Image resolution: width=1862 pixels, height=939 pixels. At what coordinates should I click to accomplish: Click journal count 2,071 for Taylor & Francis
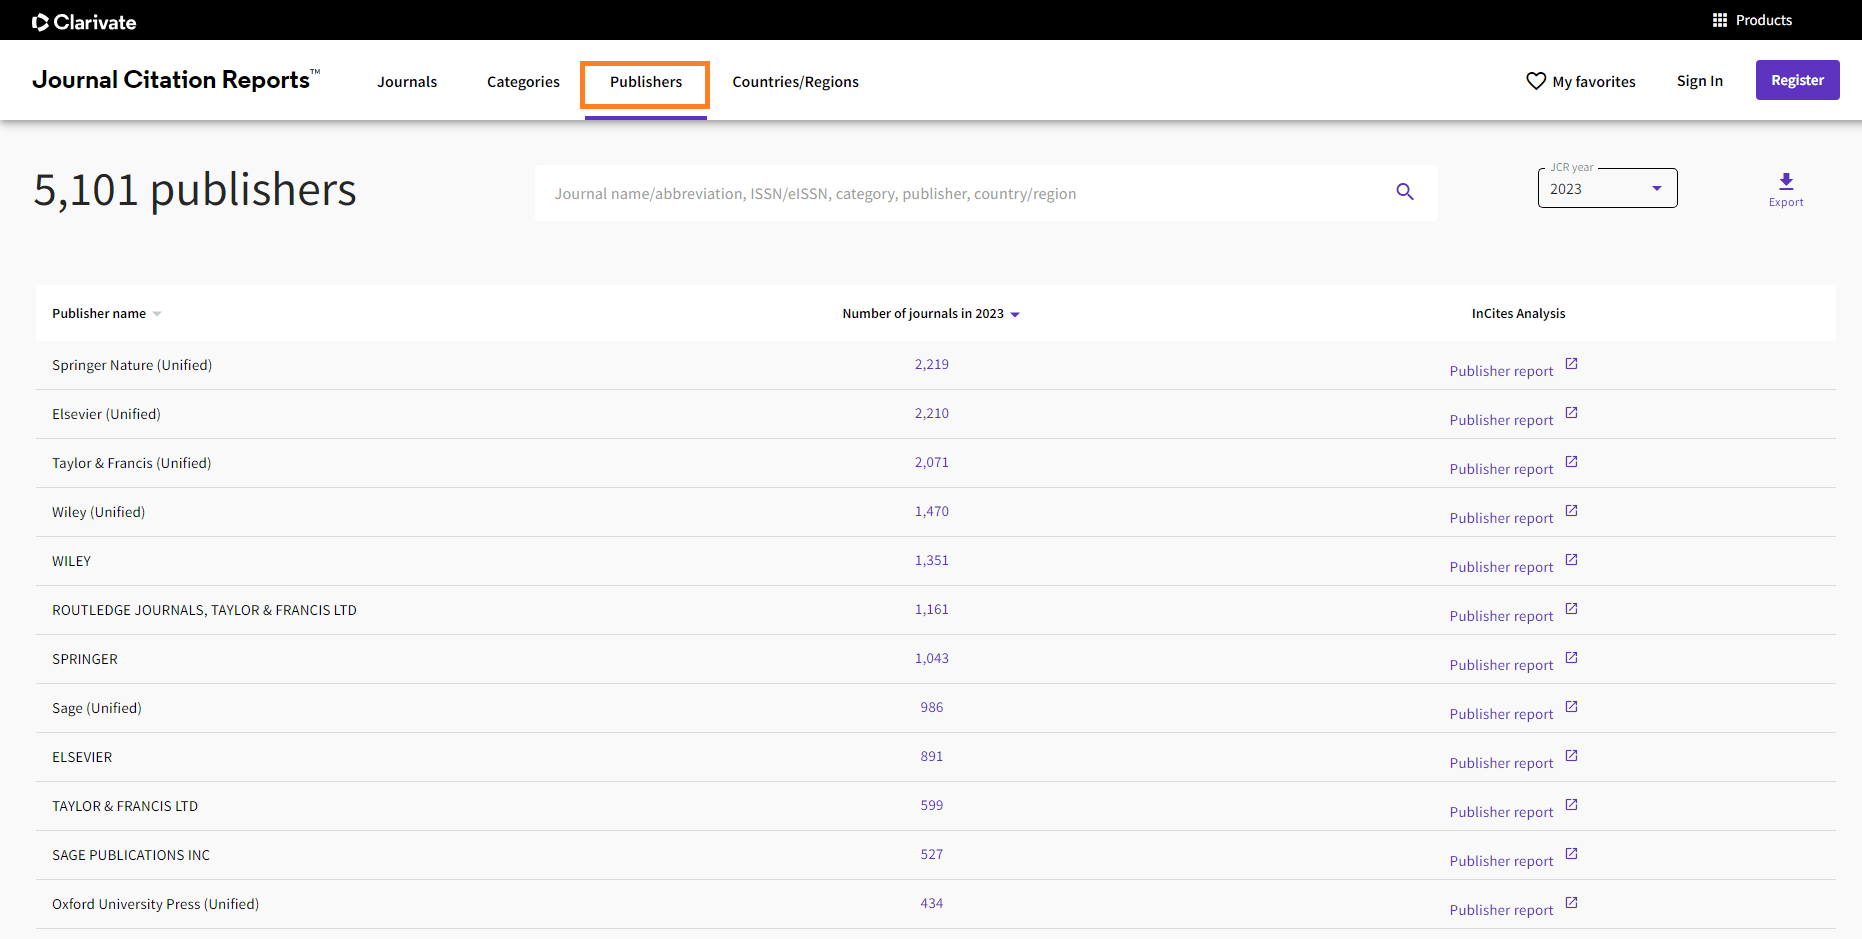932,462
